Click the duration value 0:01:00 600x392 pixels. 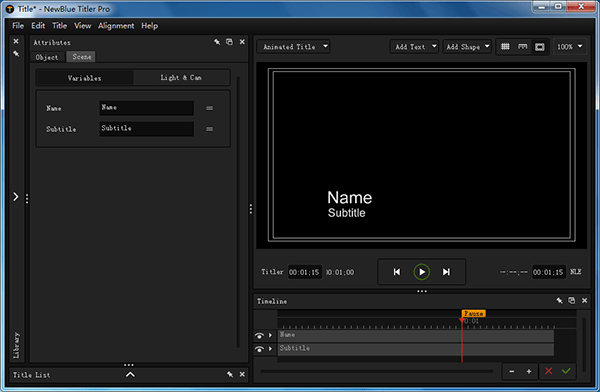coord(340,272)
